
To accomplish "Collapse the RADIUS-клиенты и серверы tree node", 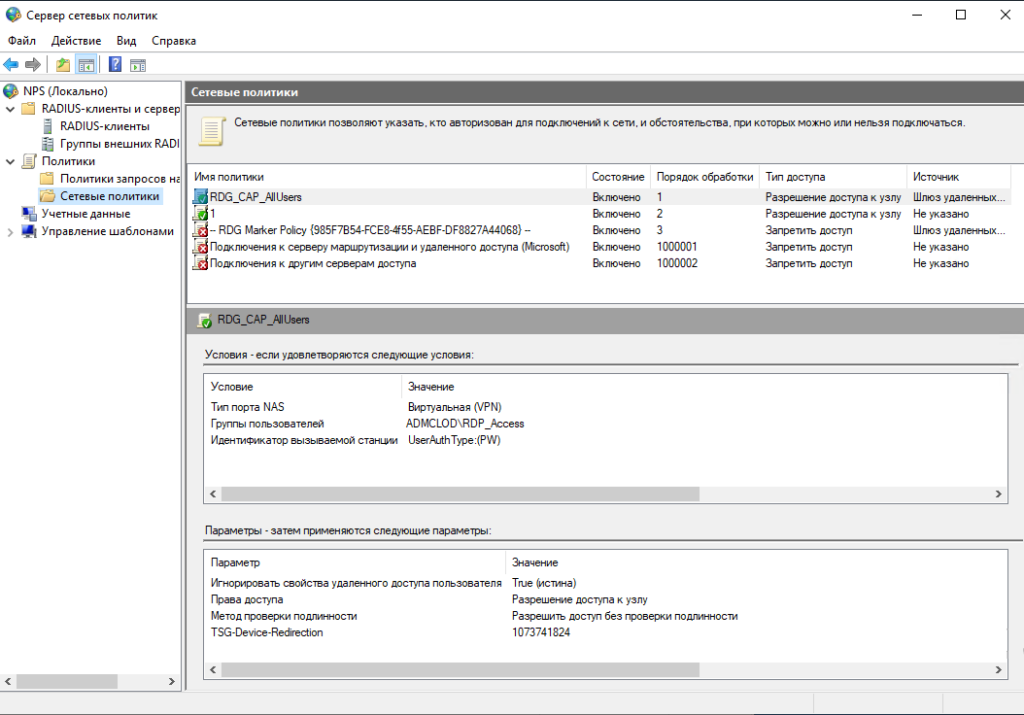I will pos(11,109).
